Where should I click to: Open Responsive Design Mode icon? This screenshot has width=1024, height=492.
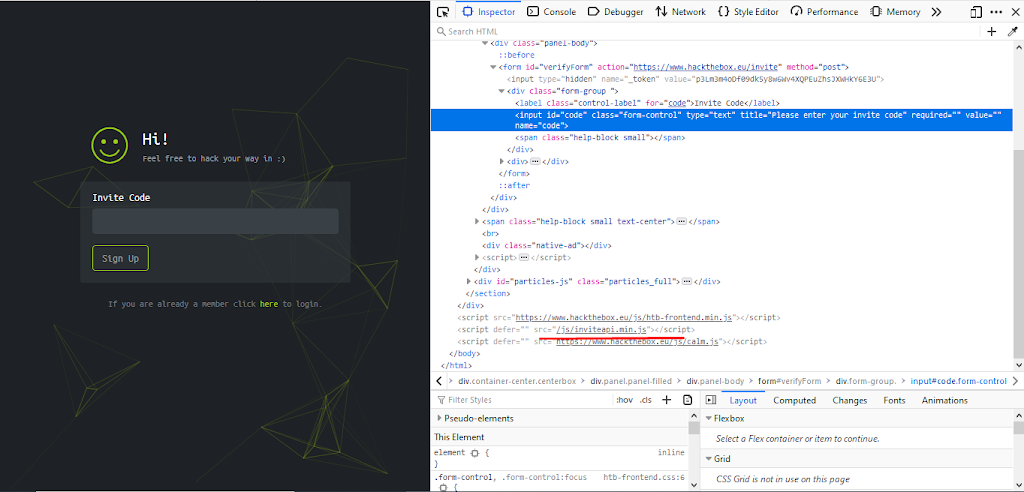coord(976,12)
